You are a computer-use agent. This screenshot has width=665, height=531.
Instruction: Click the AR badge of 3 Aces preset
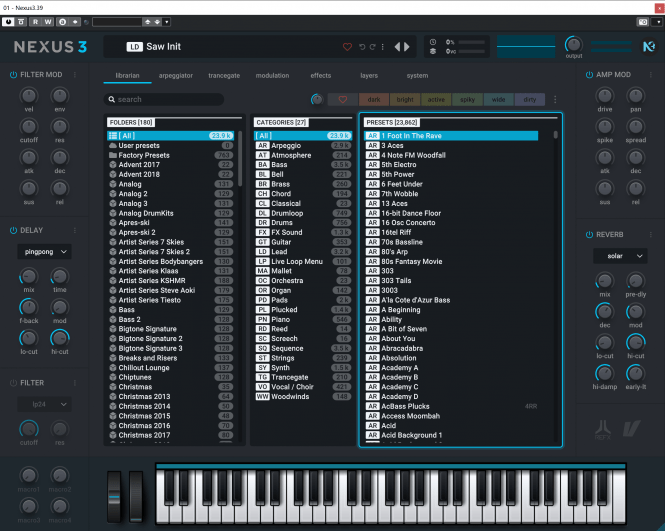tap(373, 145)
